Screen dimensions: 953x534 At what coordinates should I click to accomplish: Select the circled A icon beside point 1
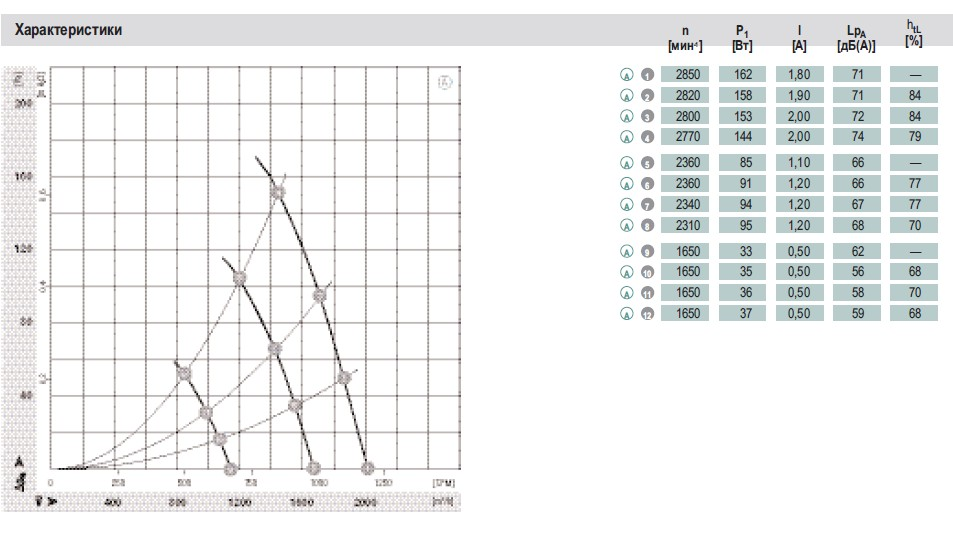(627, 75)
